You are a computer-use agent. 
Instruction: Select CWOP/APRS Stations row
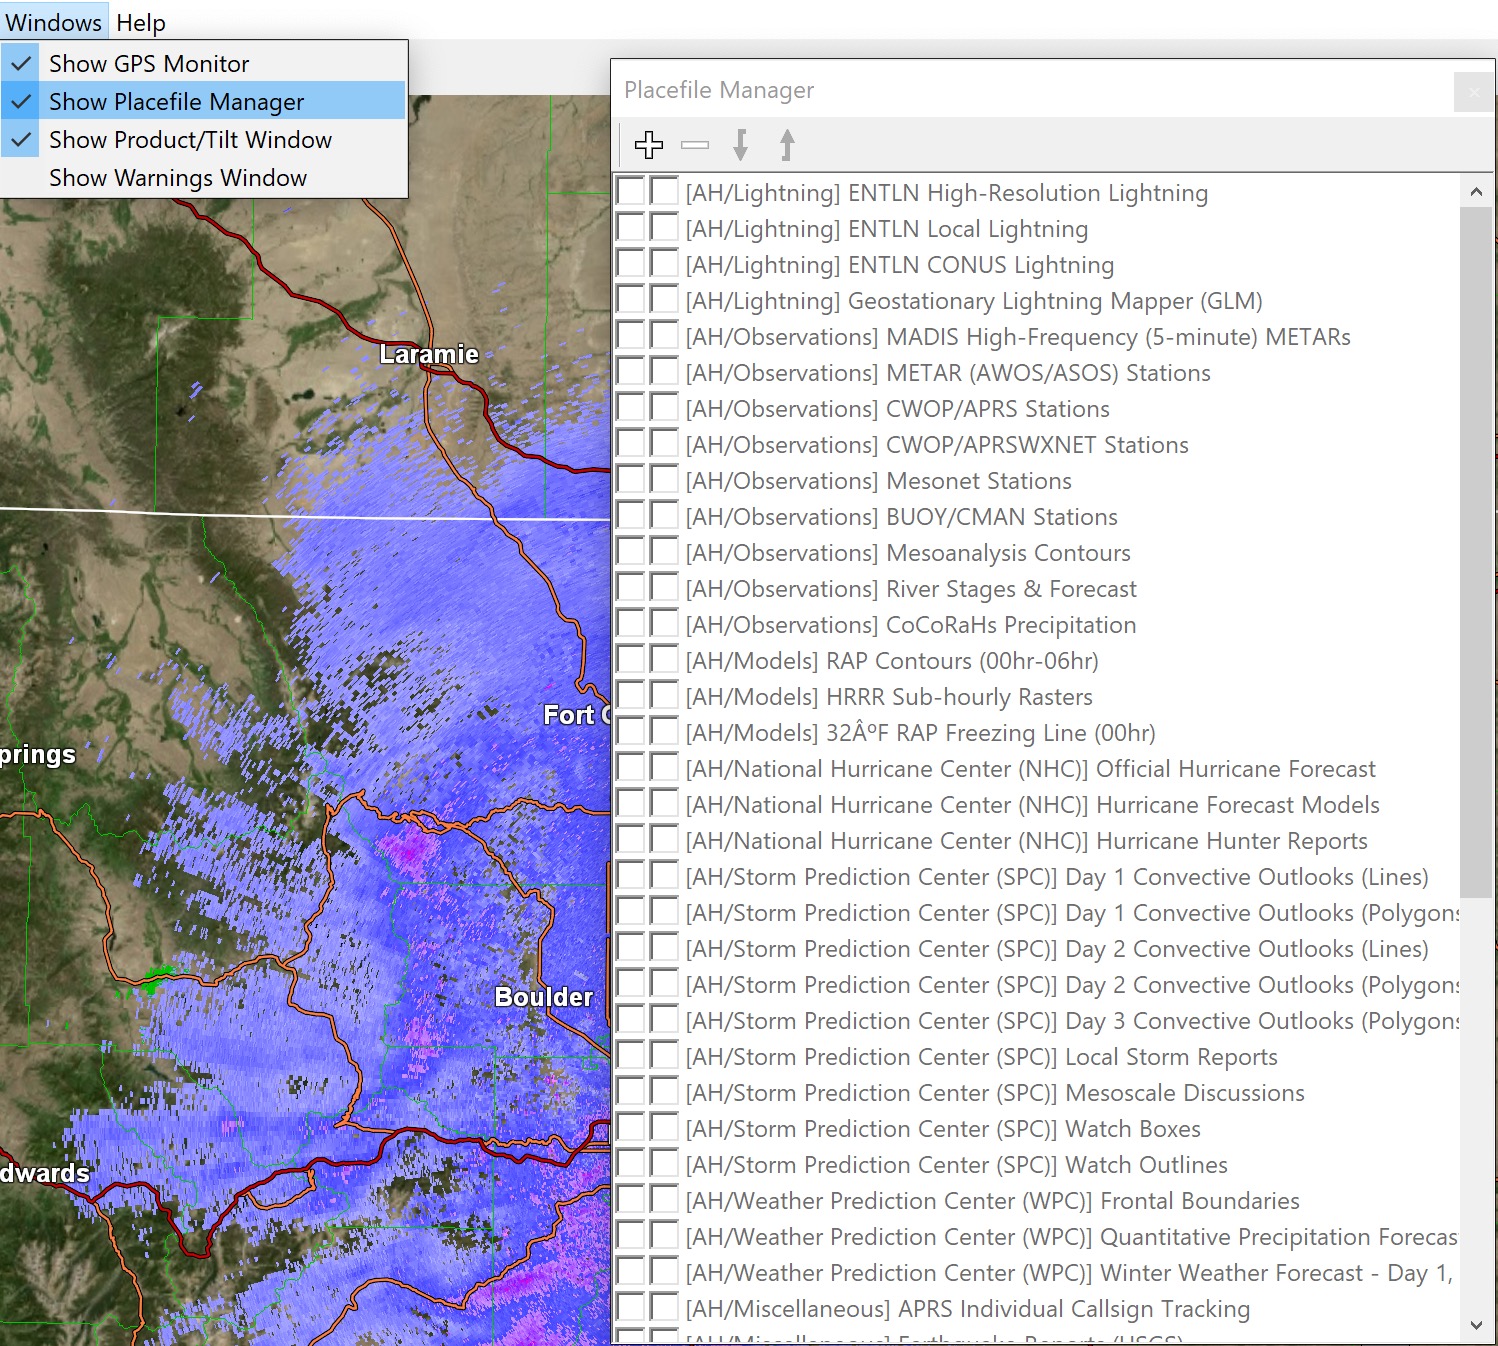(1036, 409)
